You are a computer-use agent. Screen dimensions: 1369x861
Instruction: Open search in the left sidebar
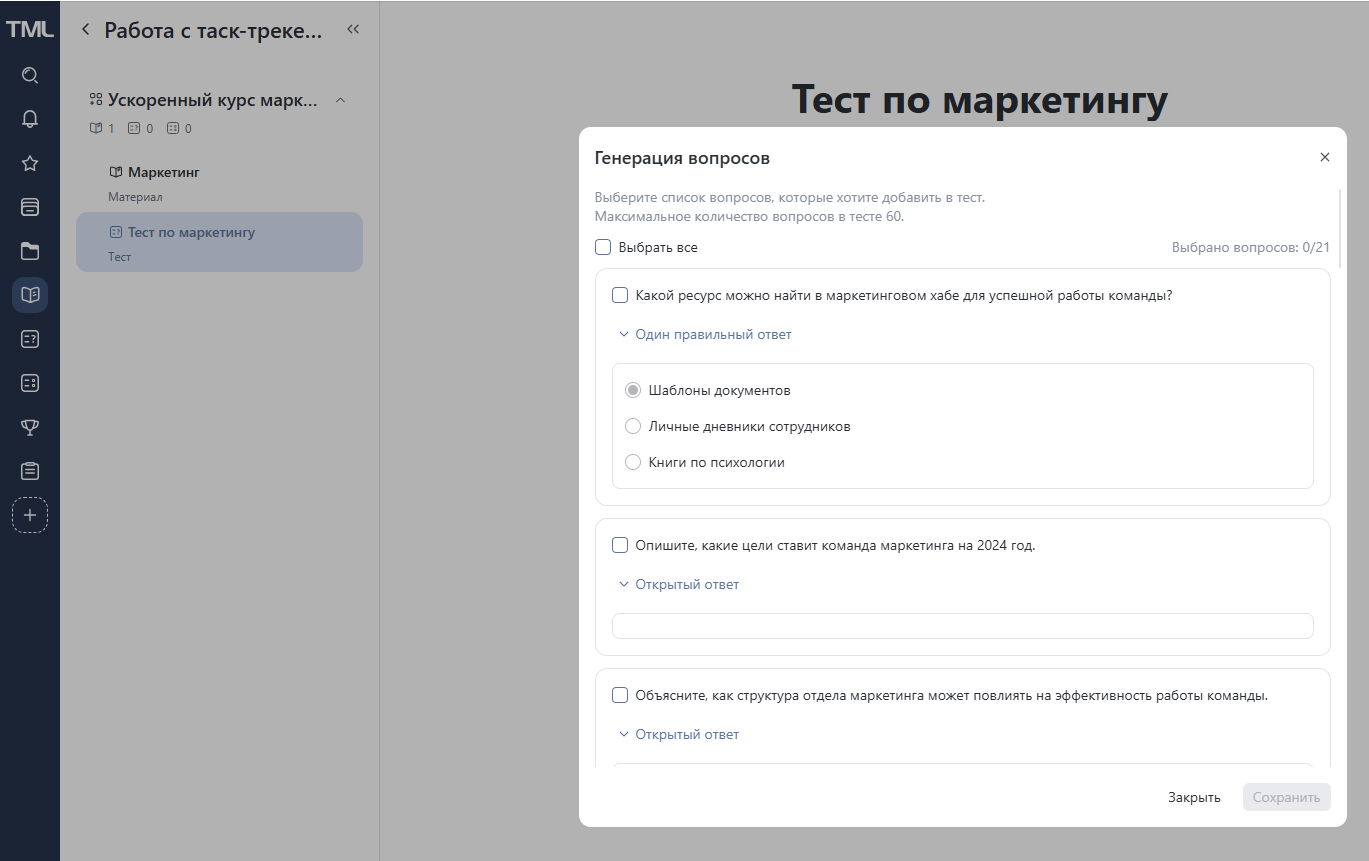30,75
